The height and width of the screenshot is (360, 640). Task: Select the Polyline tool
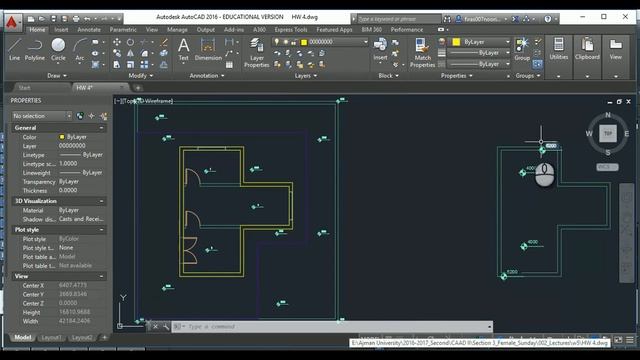[x=35, y=49]
